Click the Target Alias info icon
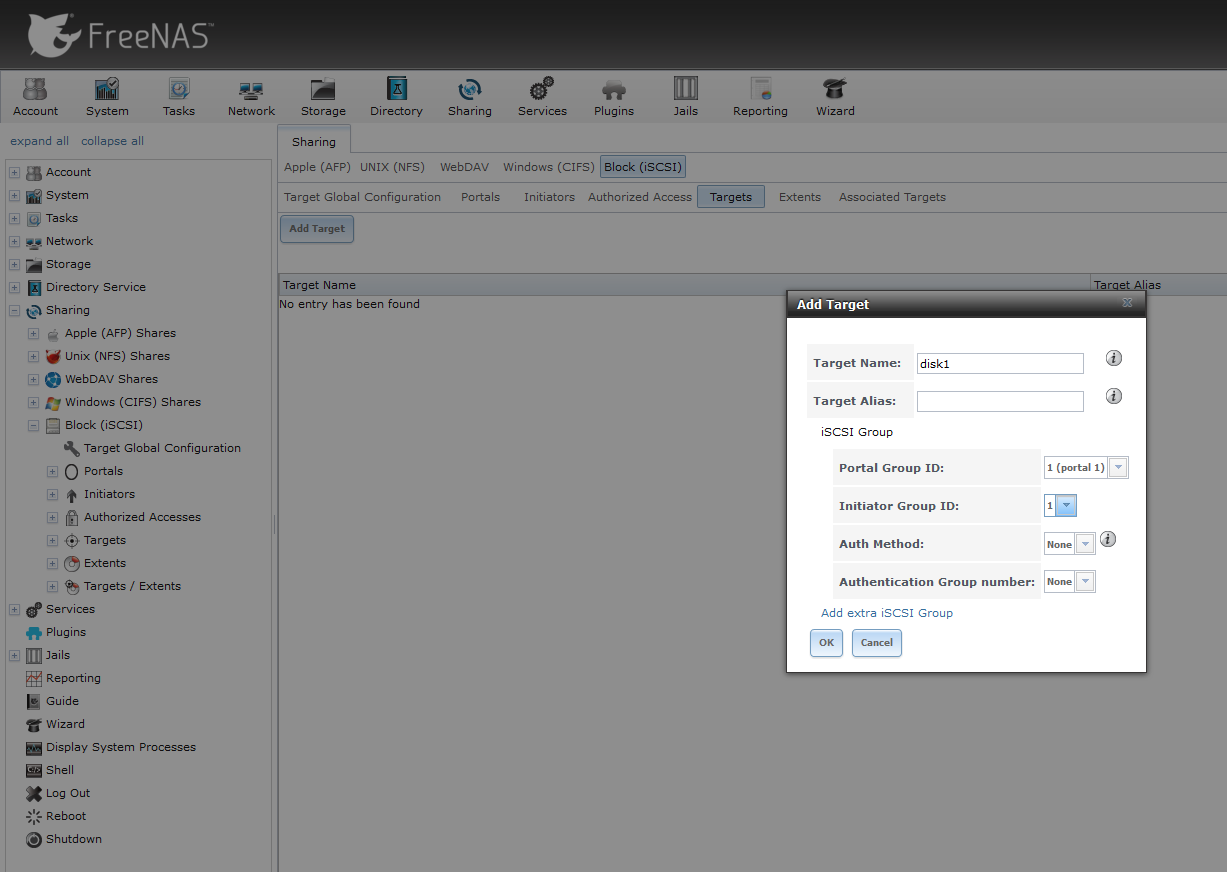 [x=1114, y=396]
